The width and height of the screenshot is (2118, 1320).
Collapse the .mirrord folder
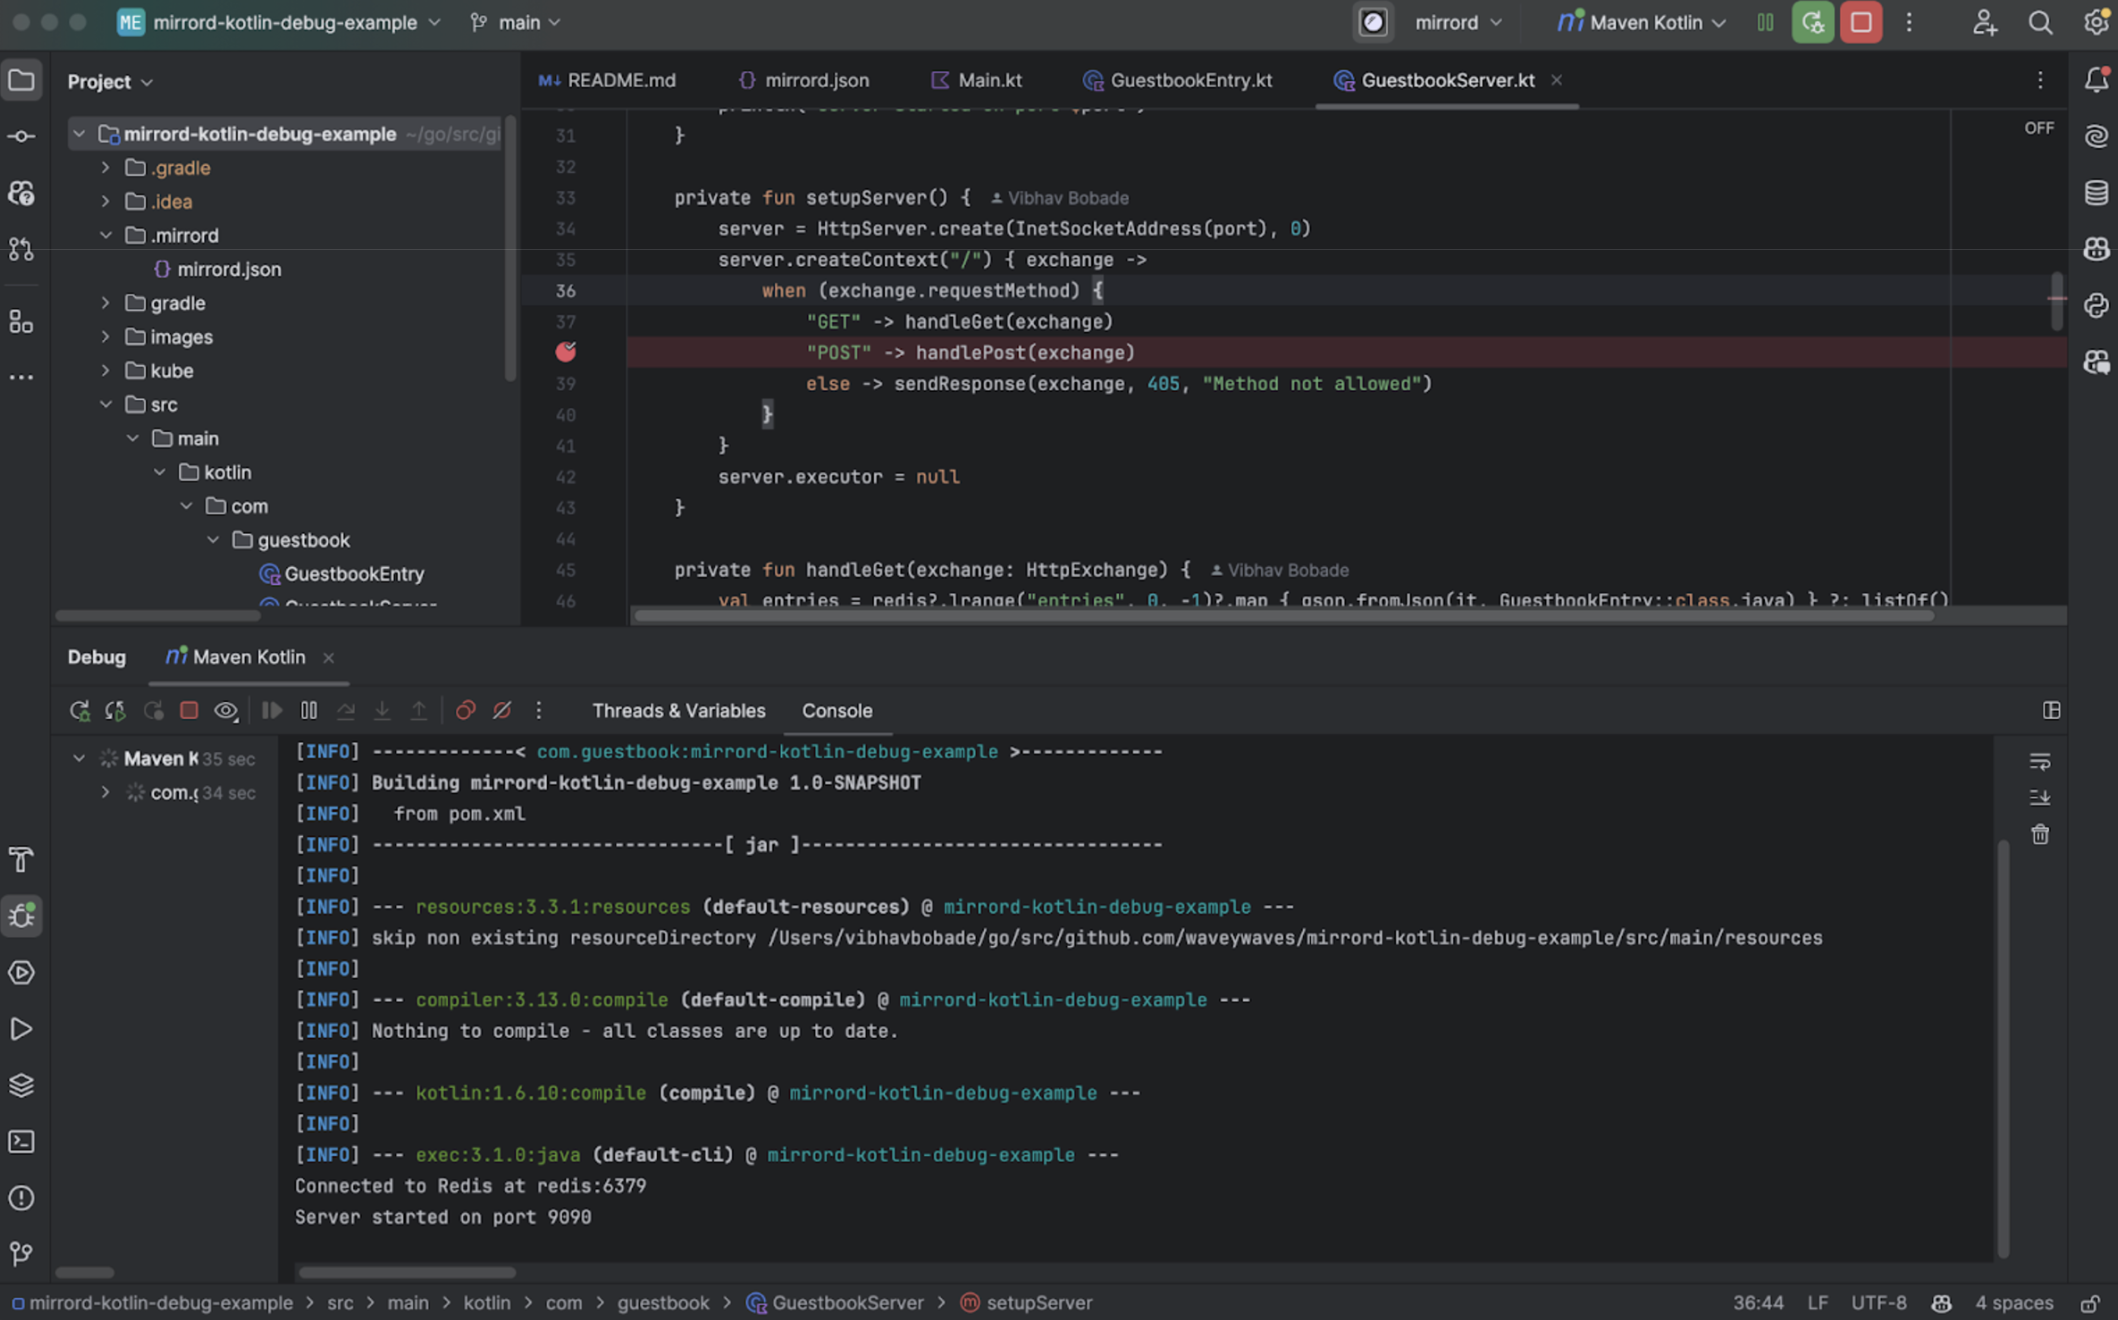coord(106,235)
